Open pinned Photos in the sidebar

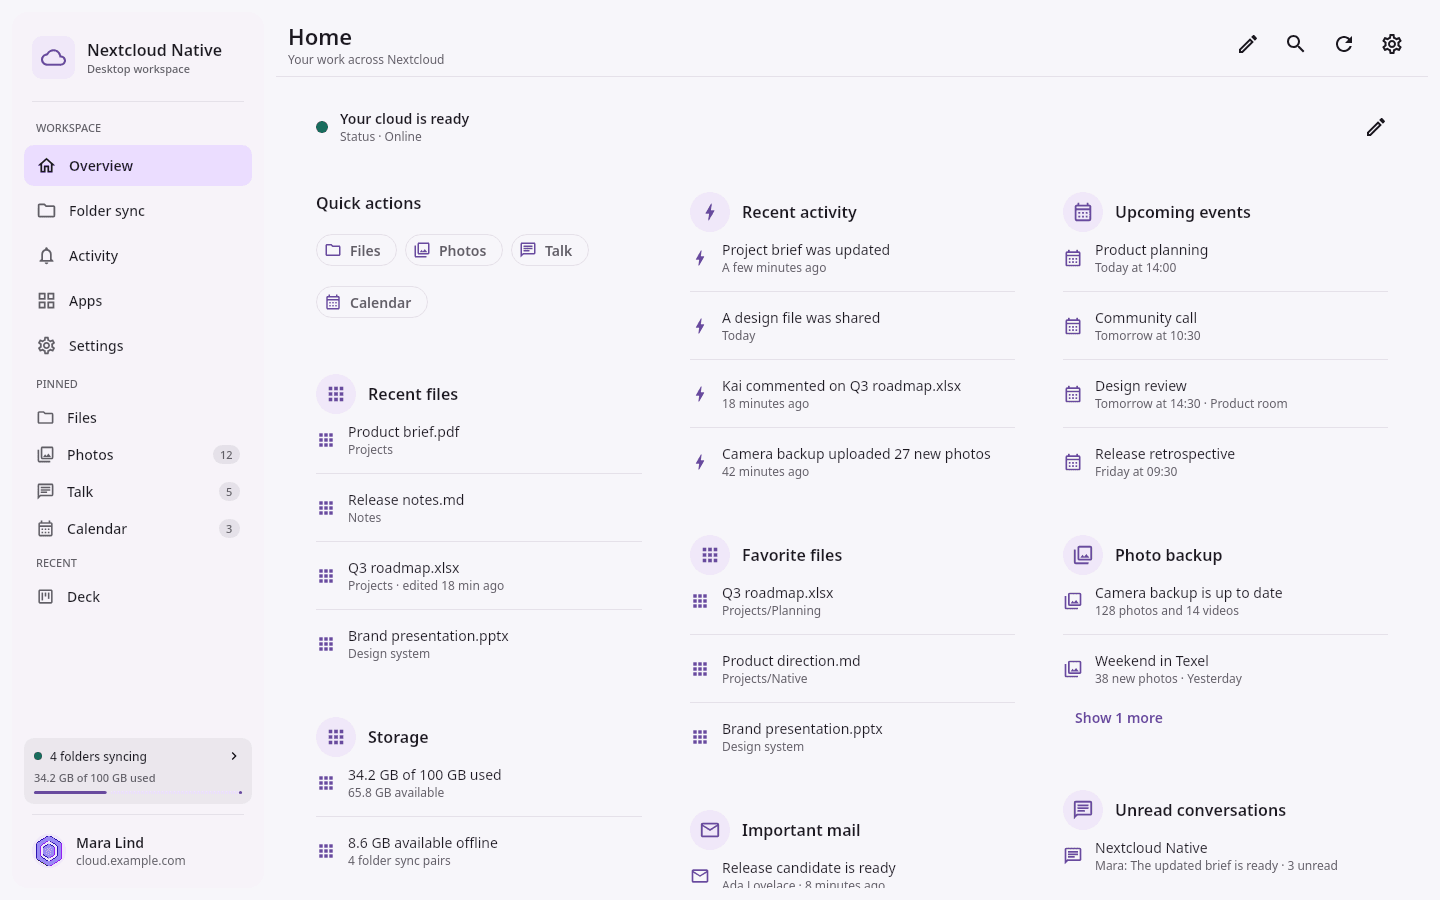[x=138, y=455]
